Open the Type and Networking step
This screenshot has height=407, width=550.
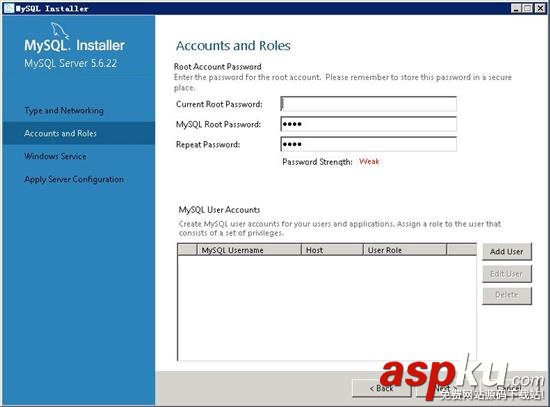64,111
